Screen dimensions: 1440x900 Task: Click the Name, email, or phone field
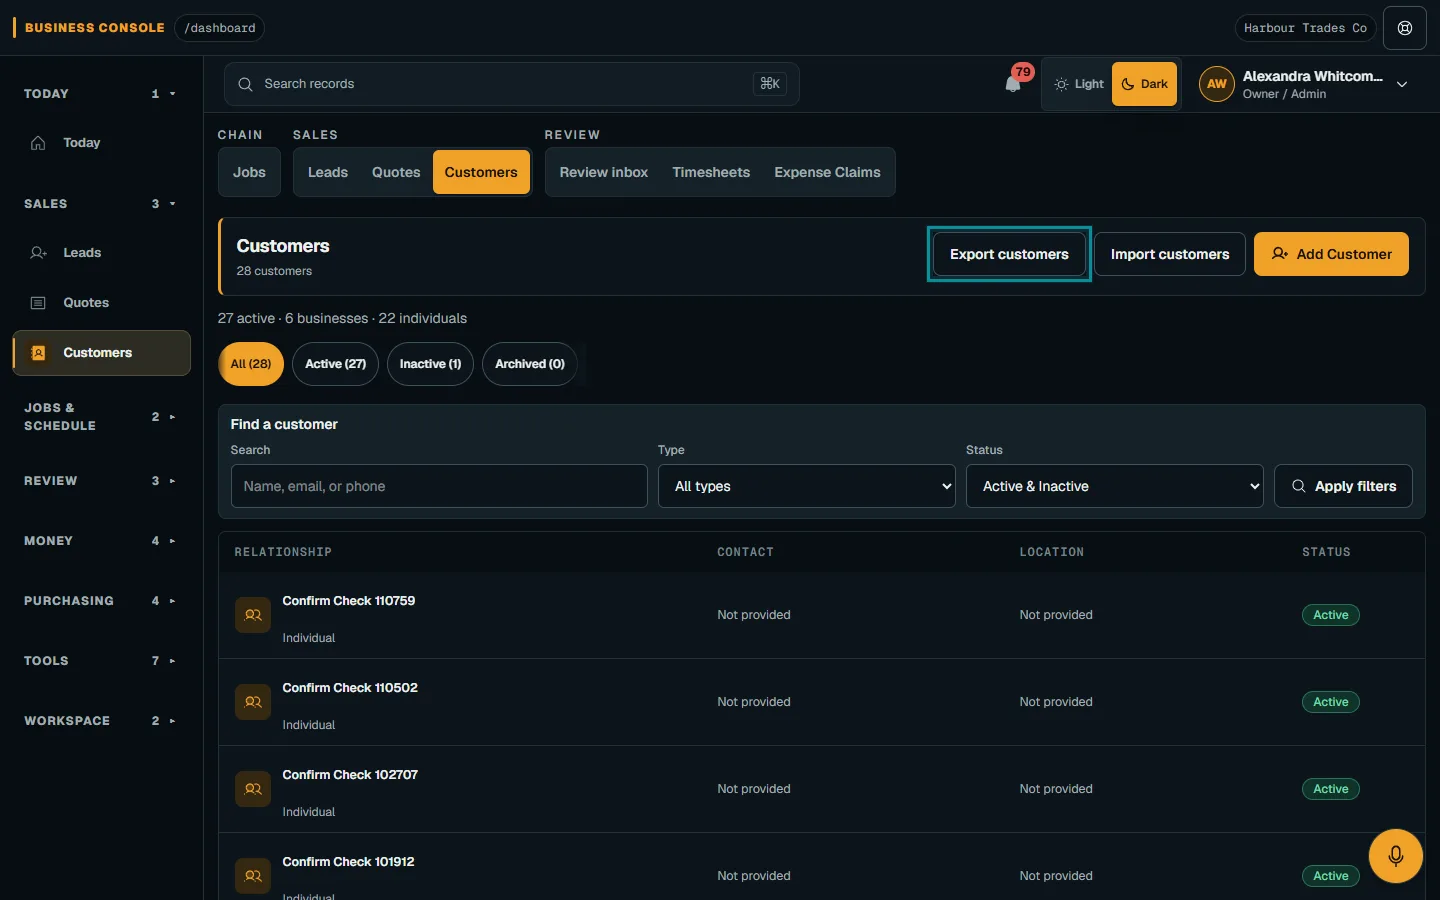pos(439,486)
